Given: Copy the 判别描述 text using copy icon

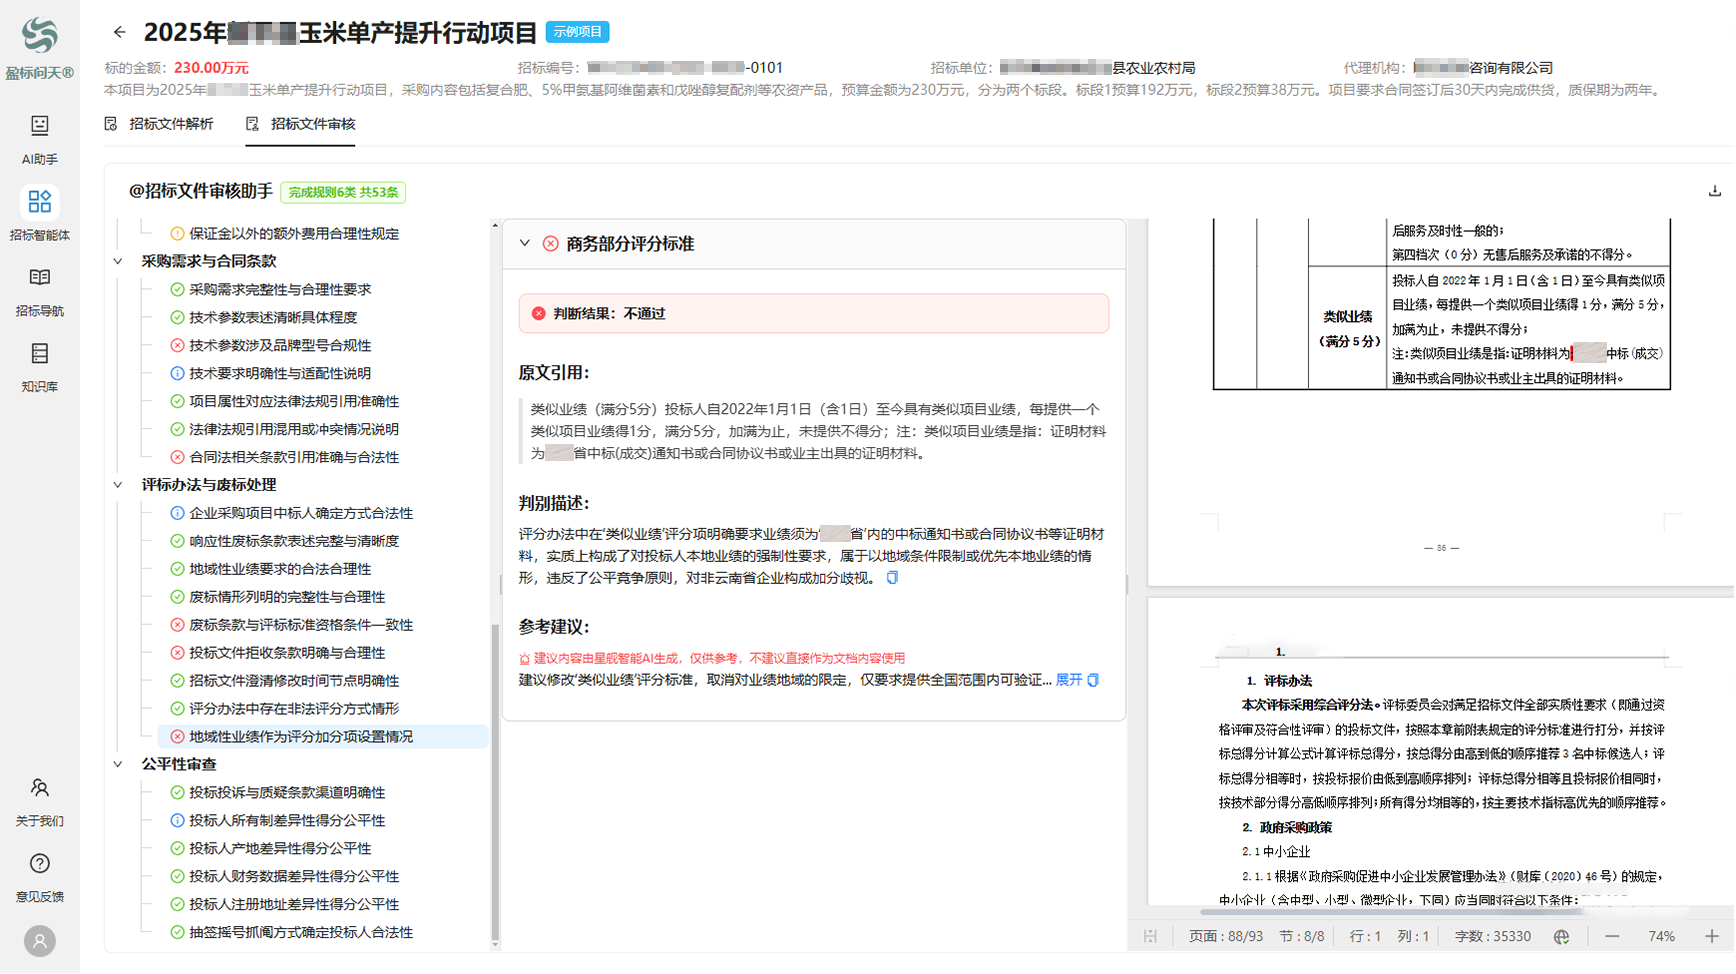Looking at the screenshot, I should (x=892, y=578).
